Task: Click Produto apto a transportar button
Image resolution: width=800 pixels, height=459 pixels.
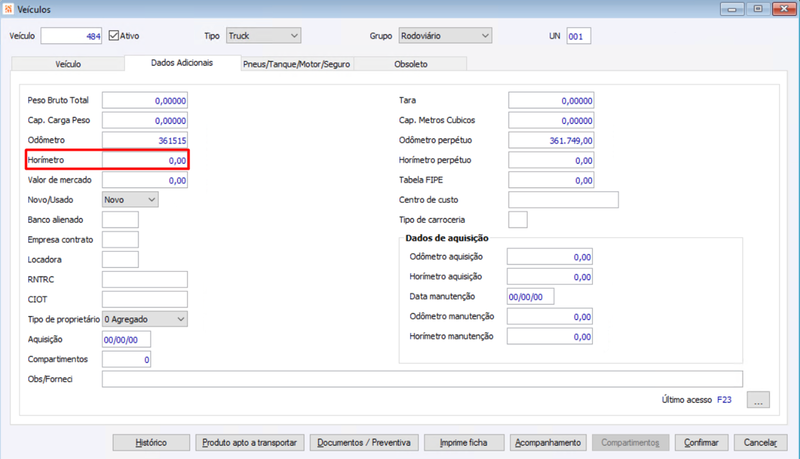Action: [249, 443]
